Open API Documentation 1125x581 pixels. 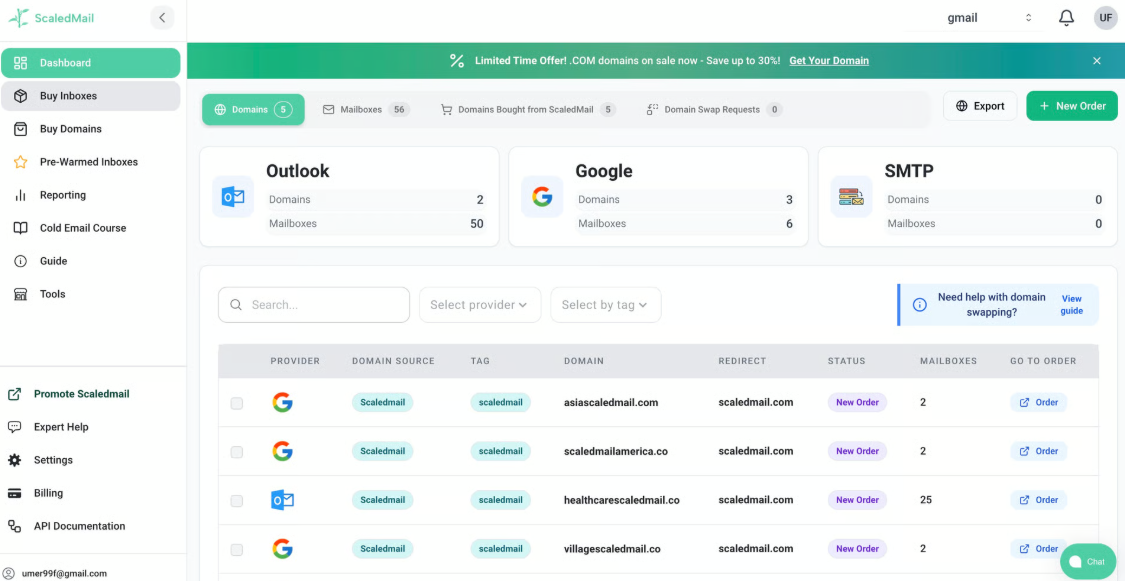[x=67, y=526]
